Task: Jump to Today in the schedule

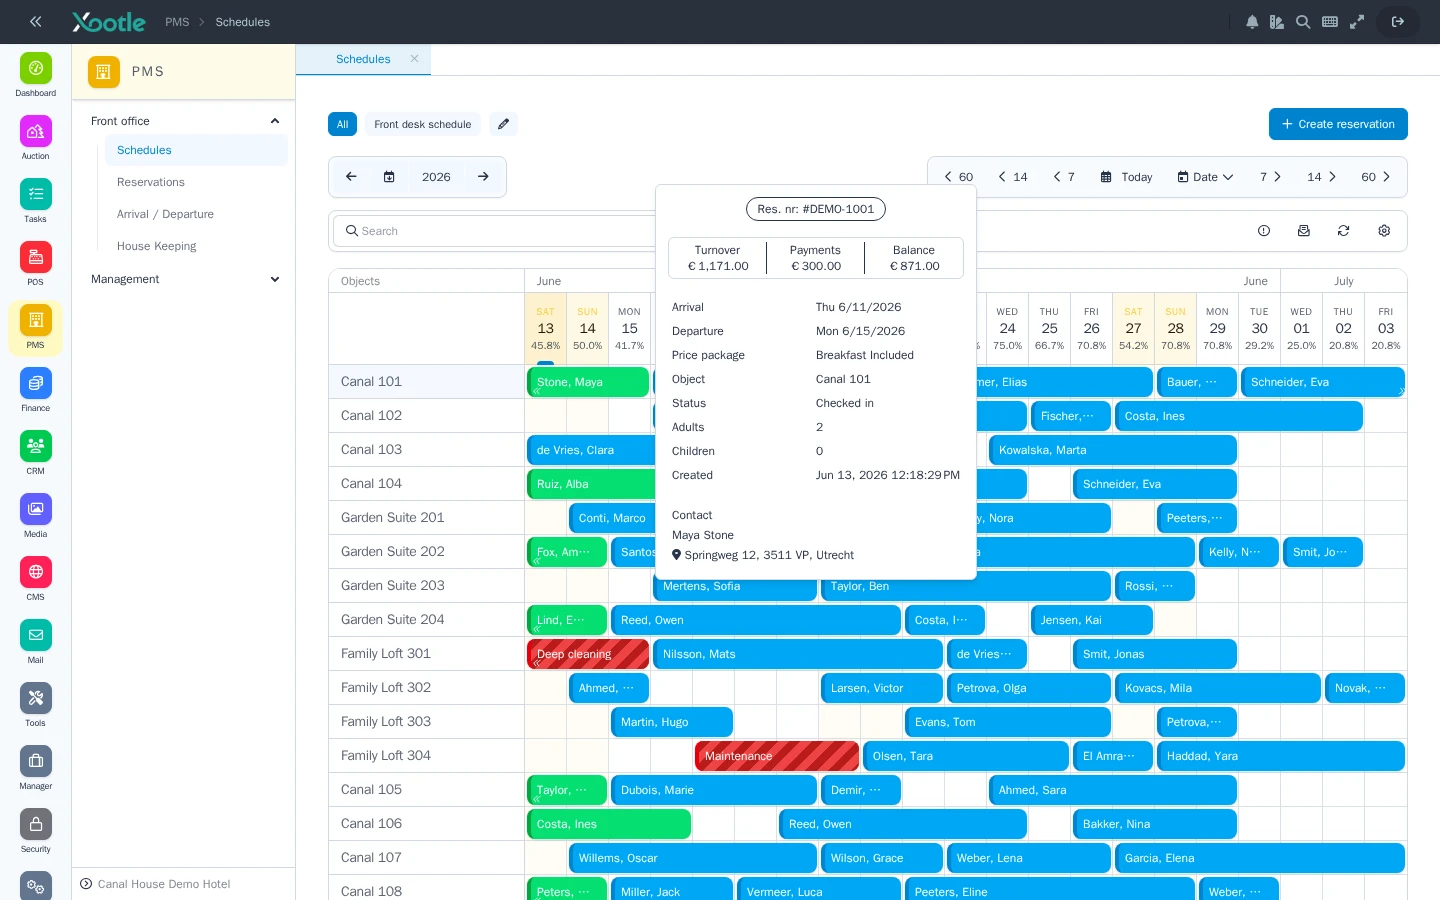Action: pos(1126,177)
